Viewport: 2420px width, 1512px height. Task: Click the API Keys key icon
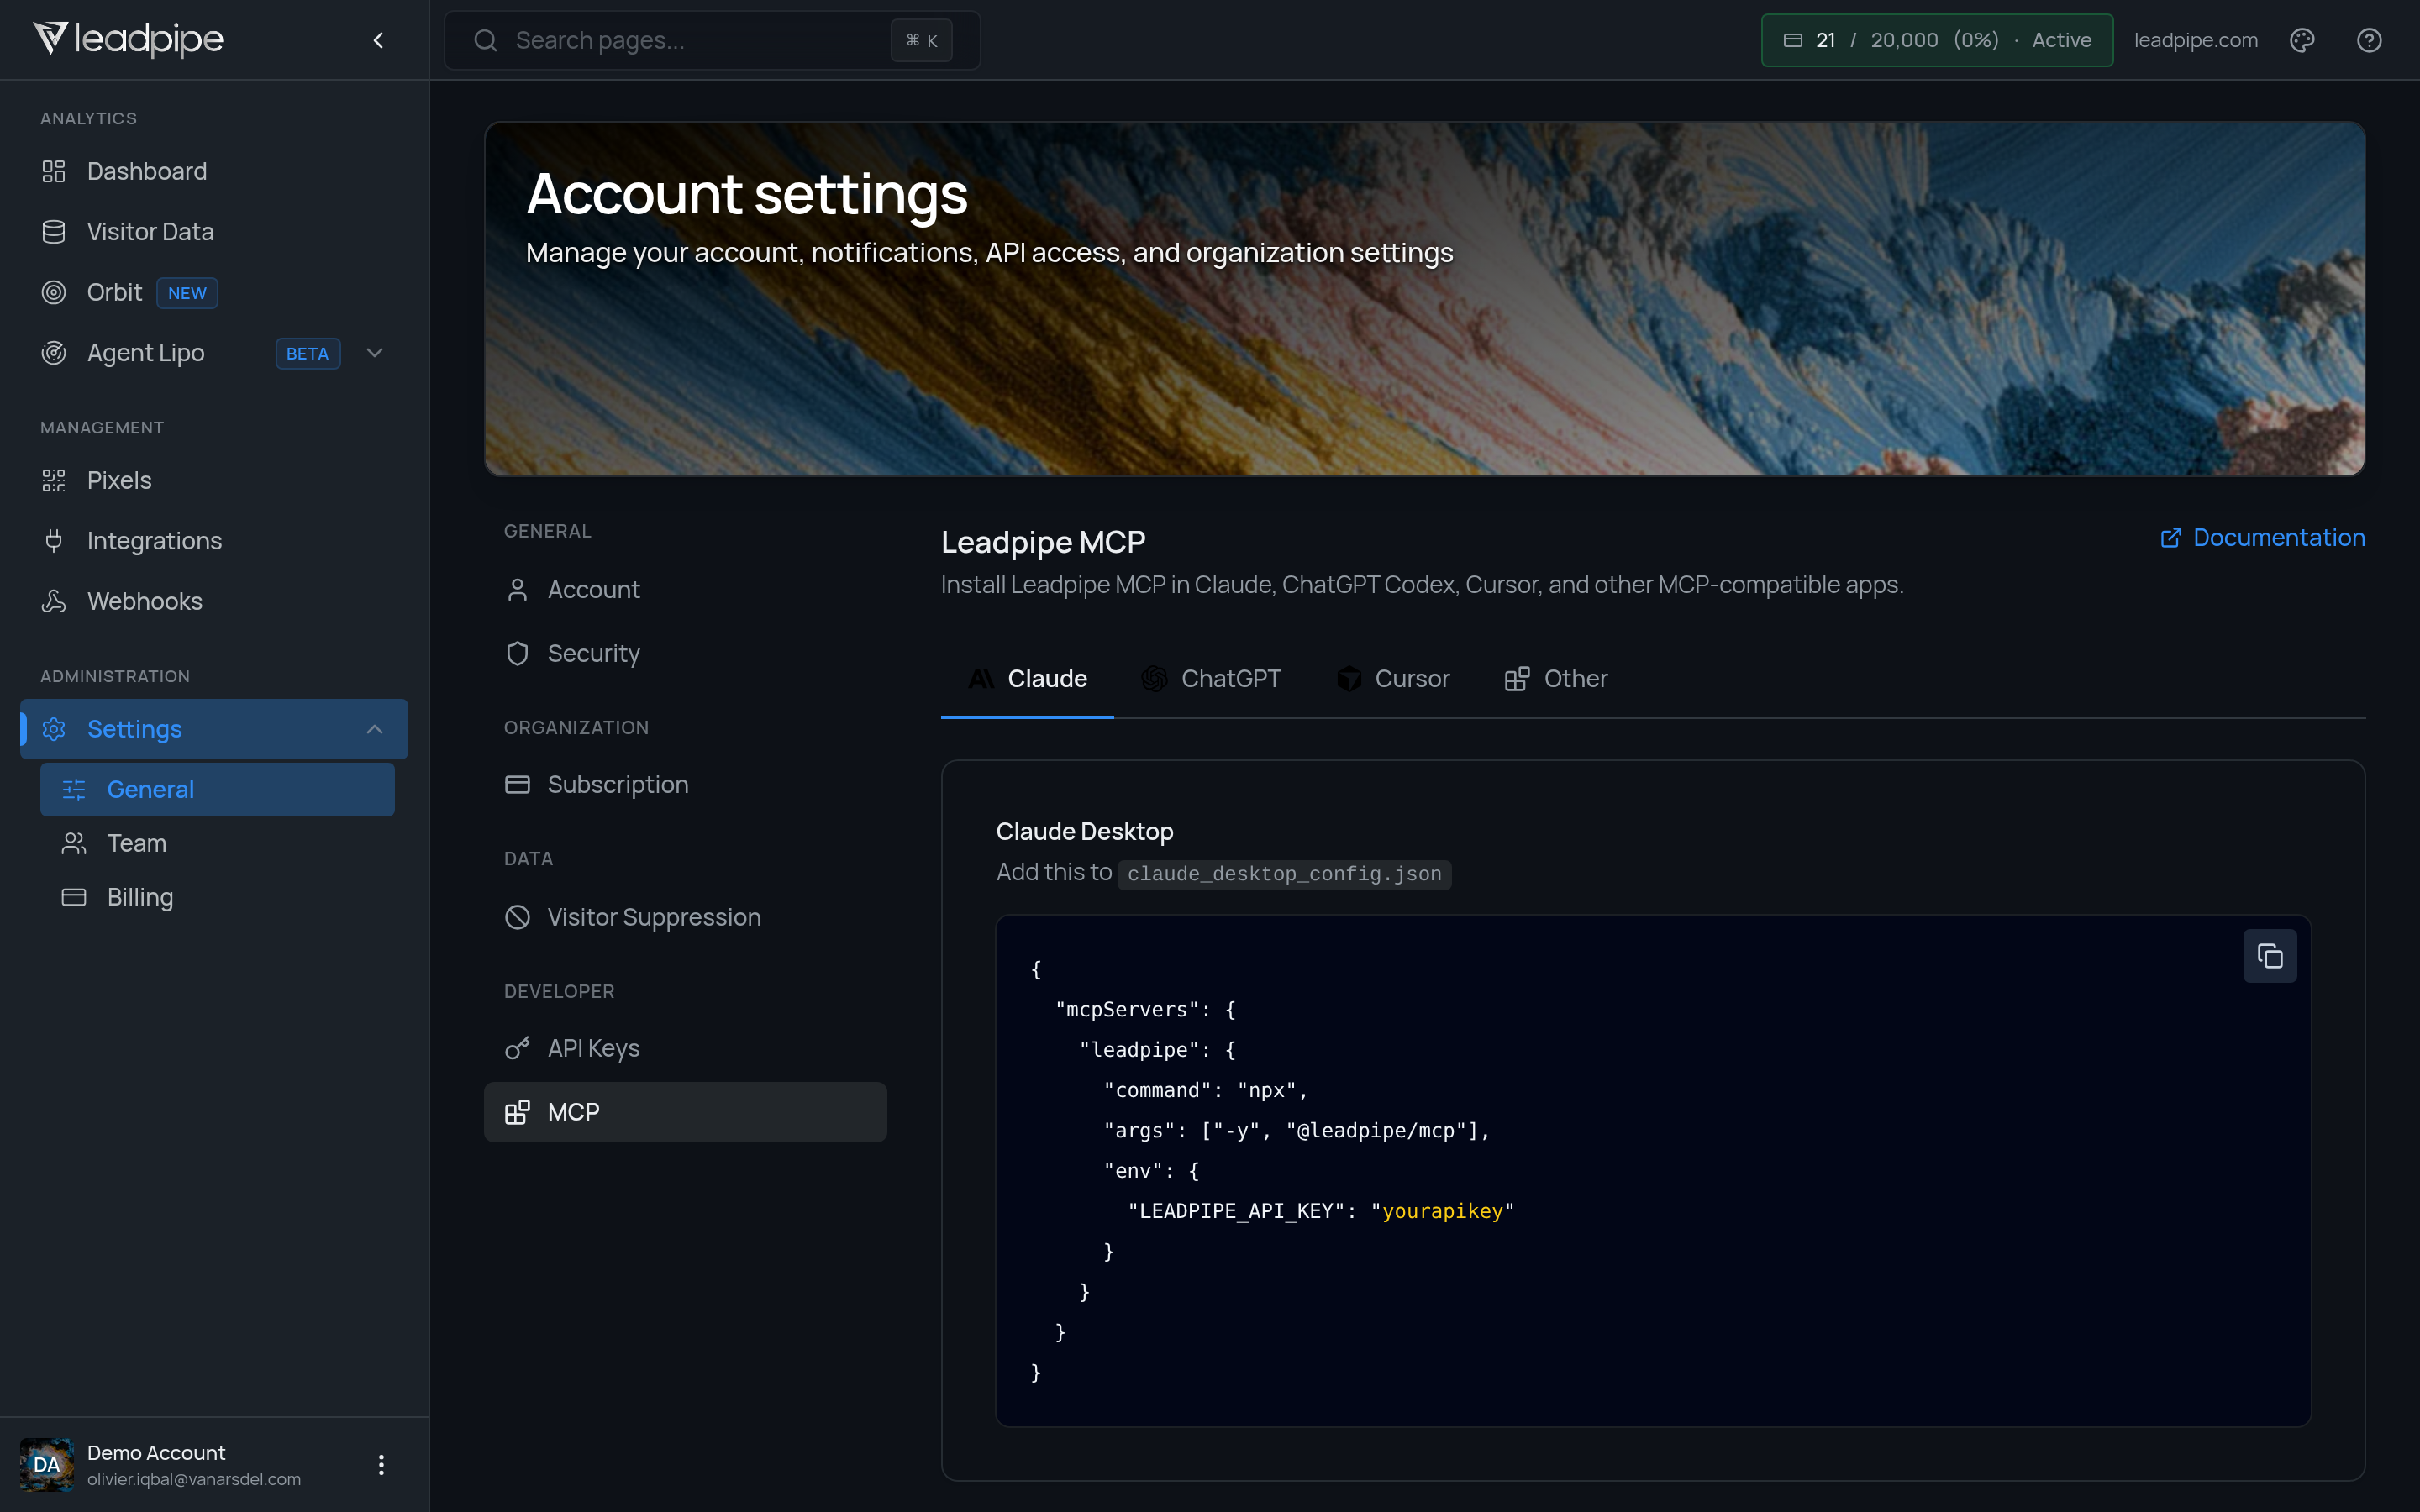click(517, 1048)
